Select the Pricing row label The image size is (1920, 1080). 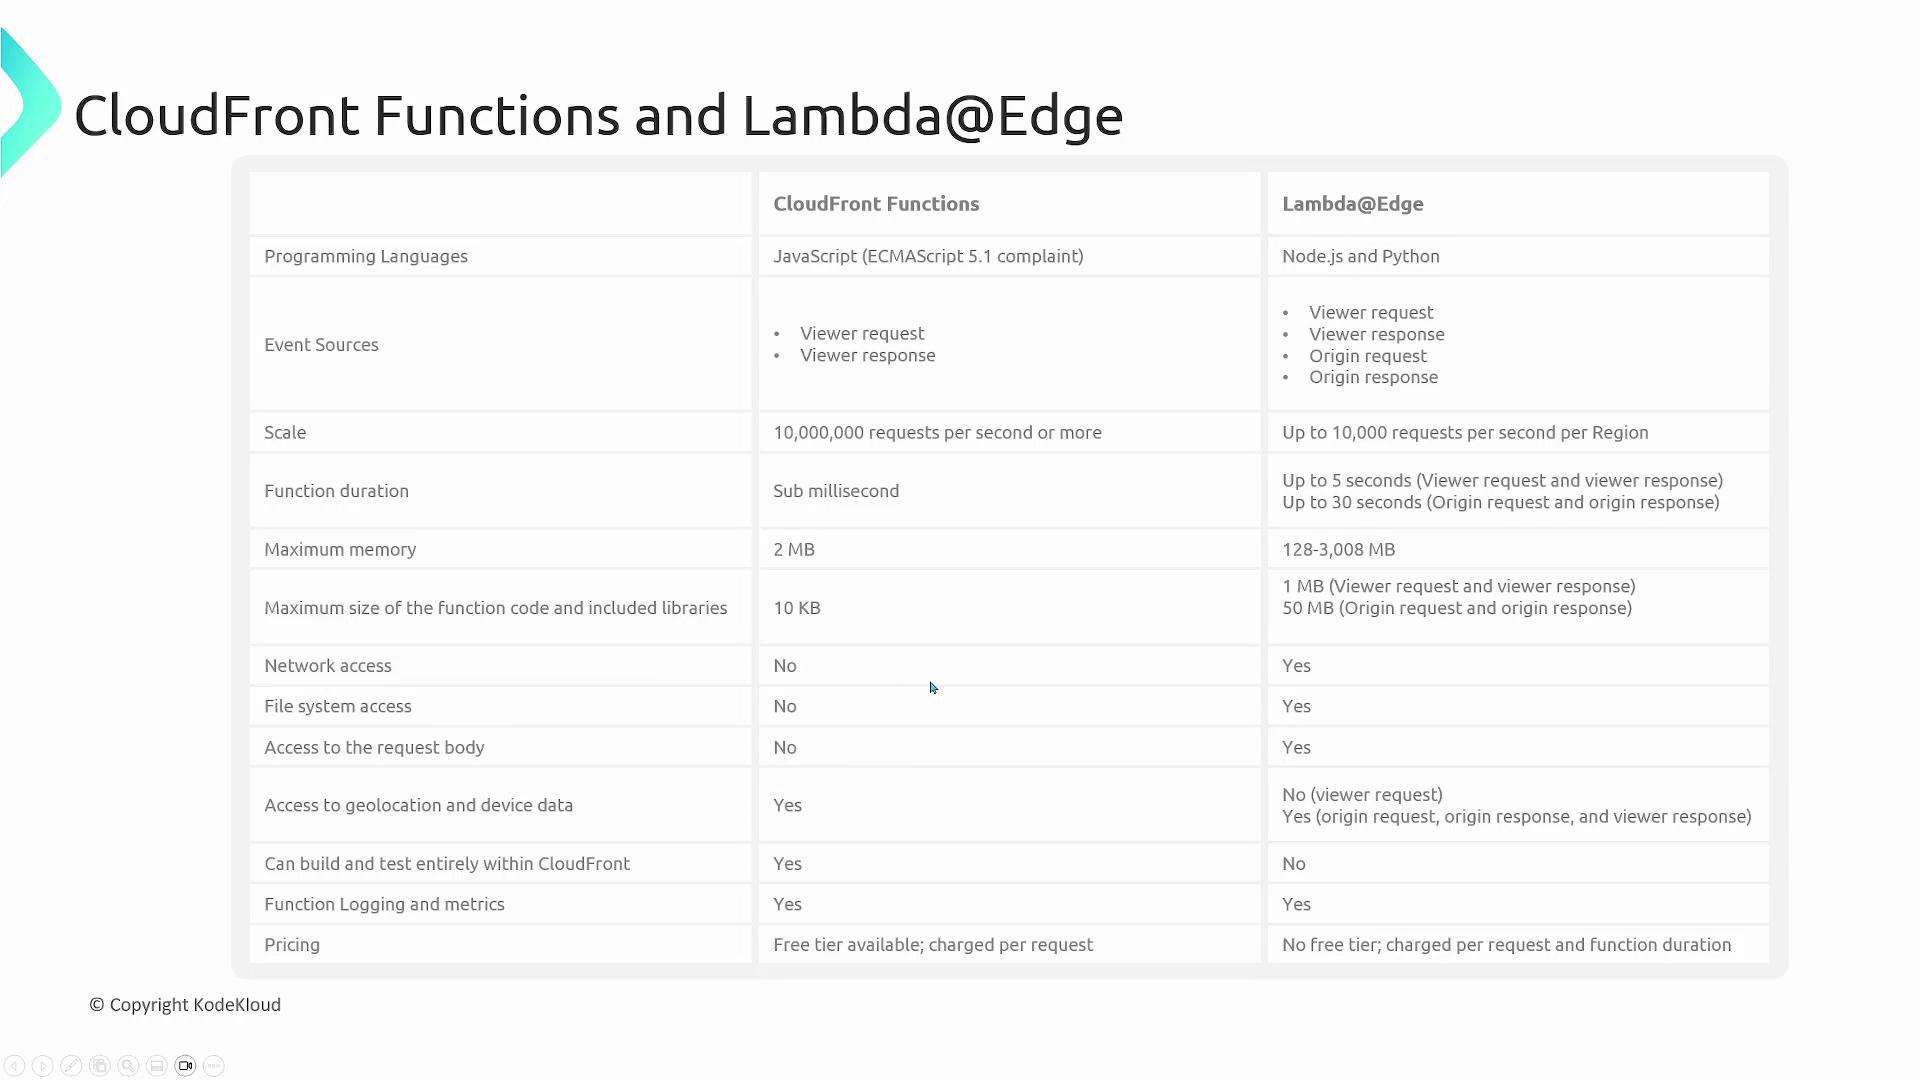pyautogui.click(x=292, y=945)
